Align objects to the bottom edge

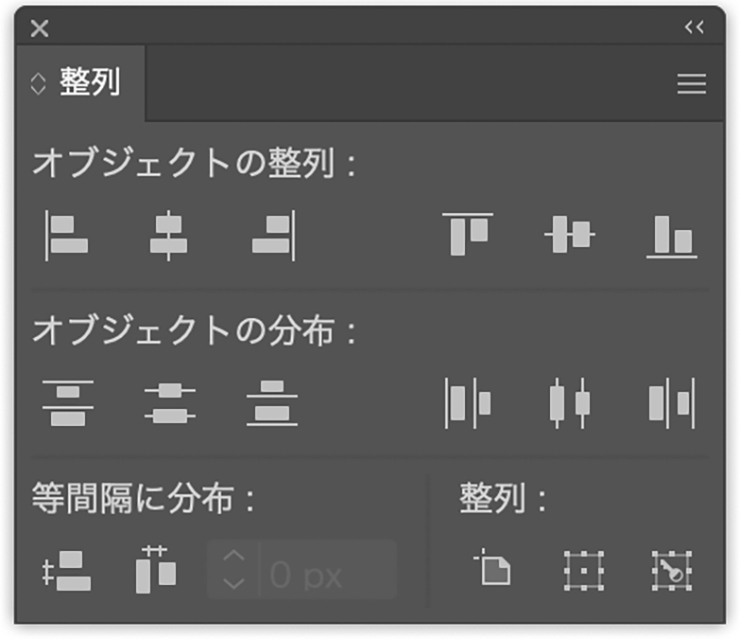coord(671,235)
